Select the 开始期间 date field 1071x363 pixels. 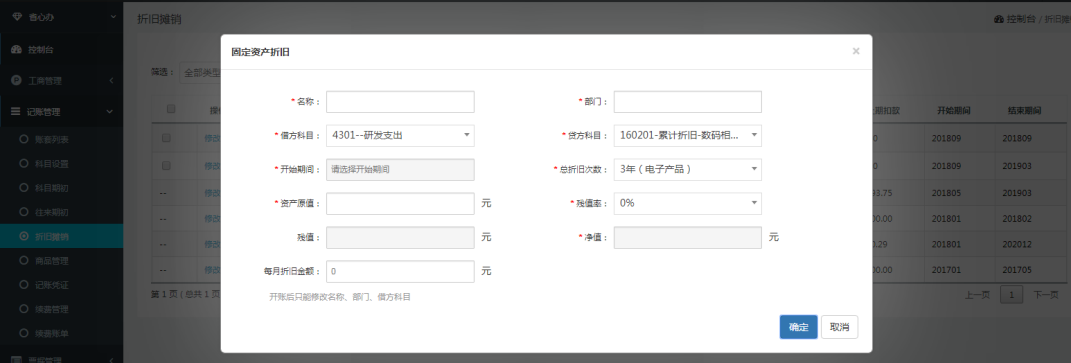400,170
